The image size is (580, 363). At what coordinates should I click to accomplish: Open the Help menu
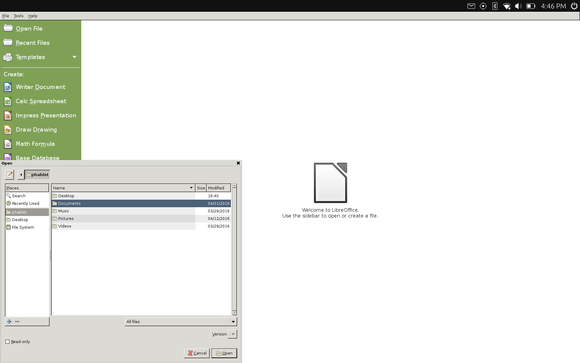(33, 16)
